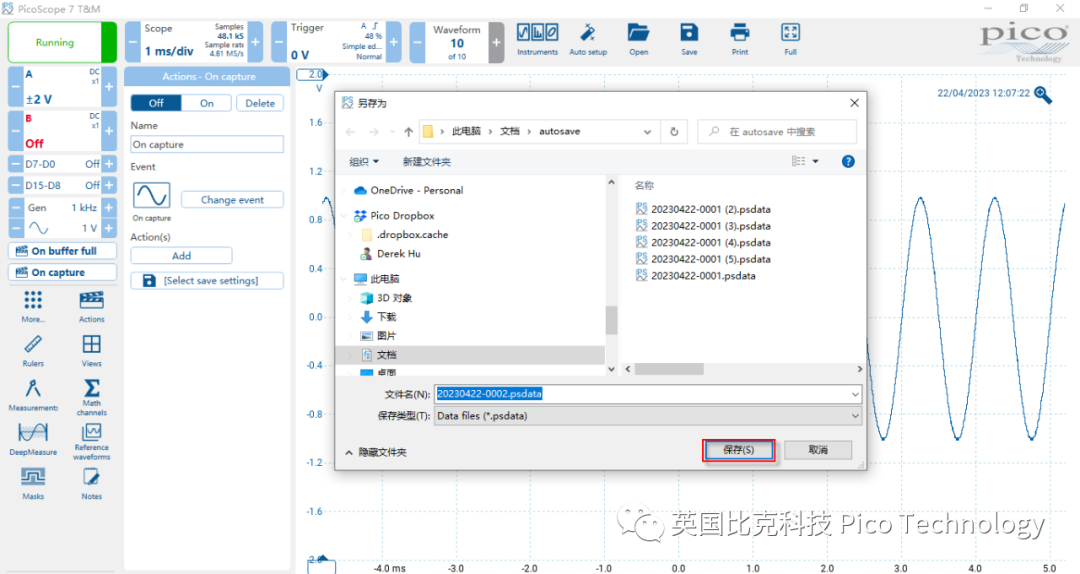
Task: Go up one folder level in the dialog
Action: tap(408, 132)
